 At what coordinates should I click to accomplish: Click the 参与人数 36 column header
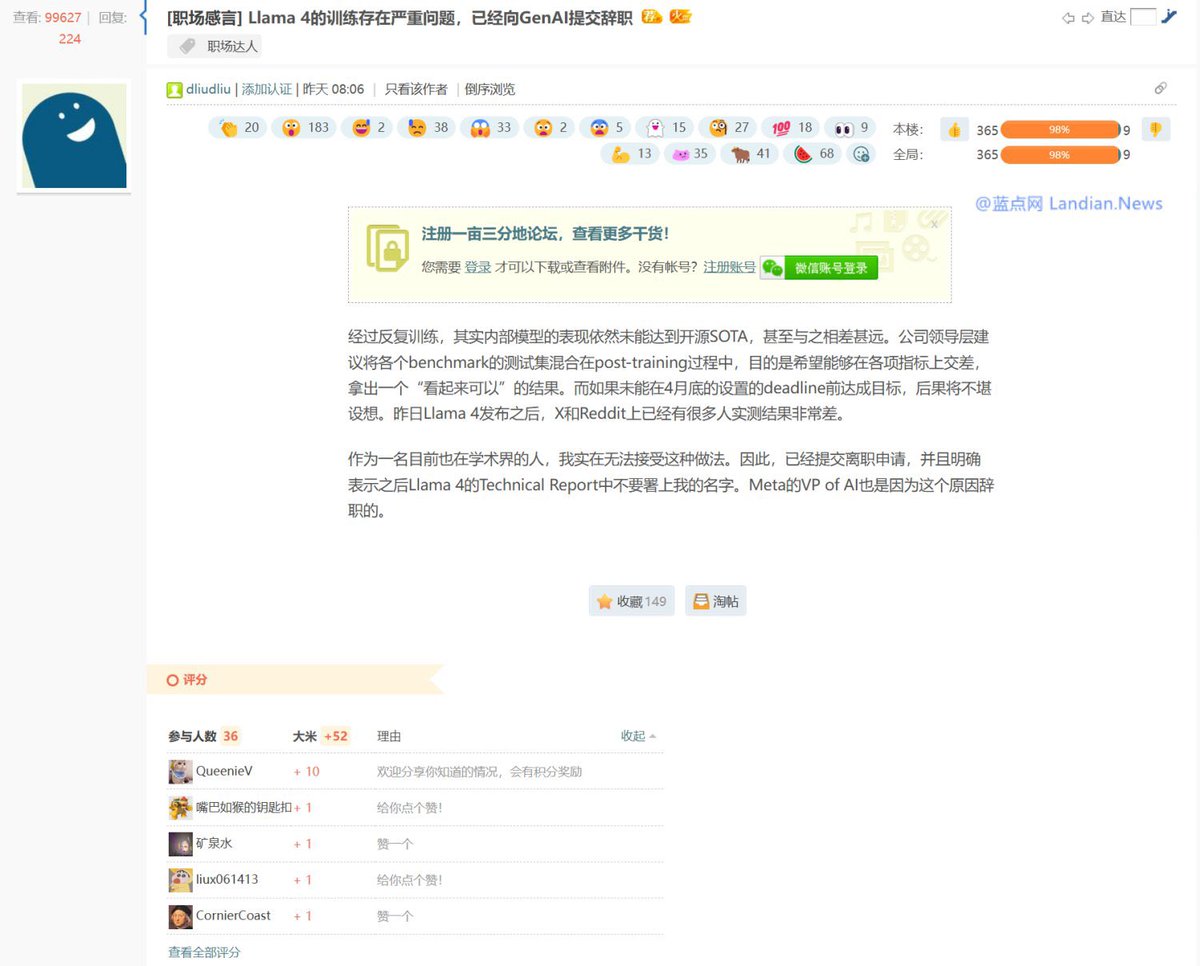[x=204, y=736]
